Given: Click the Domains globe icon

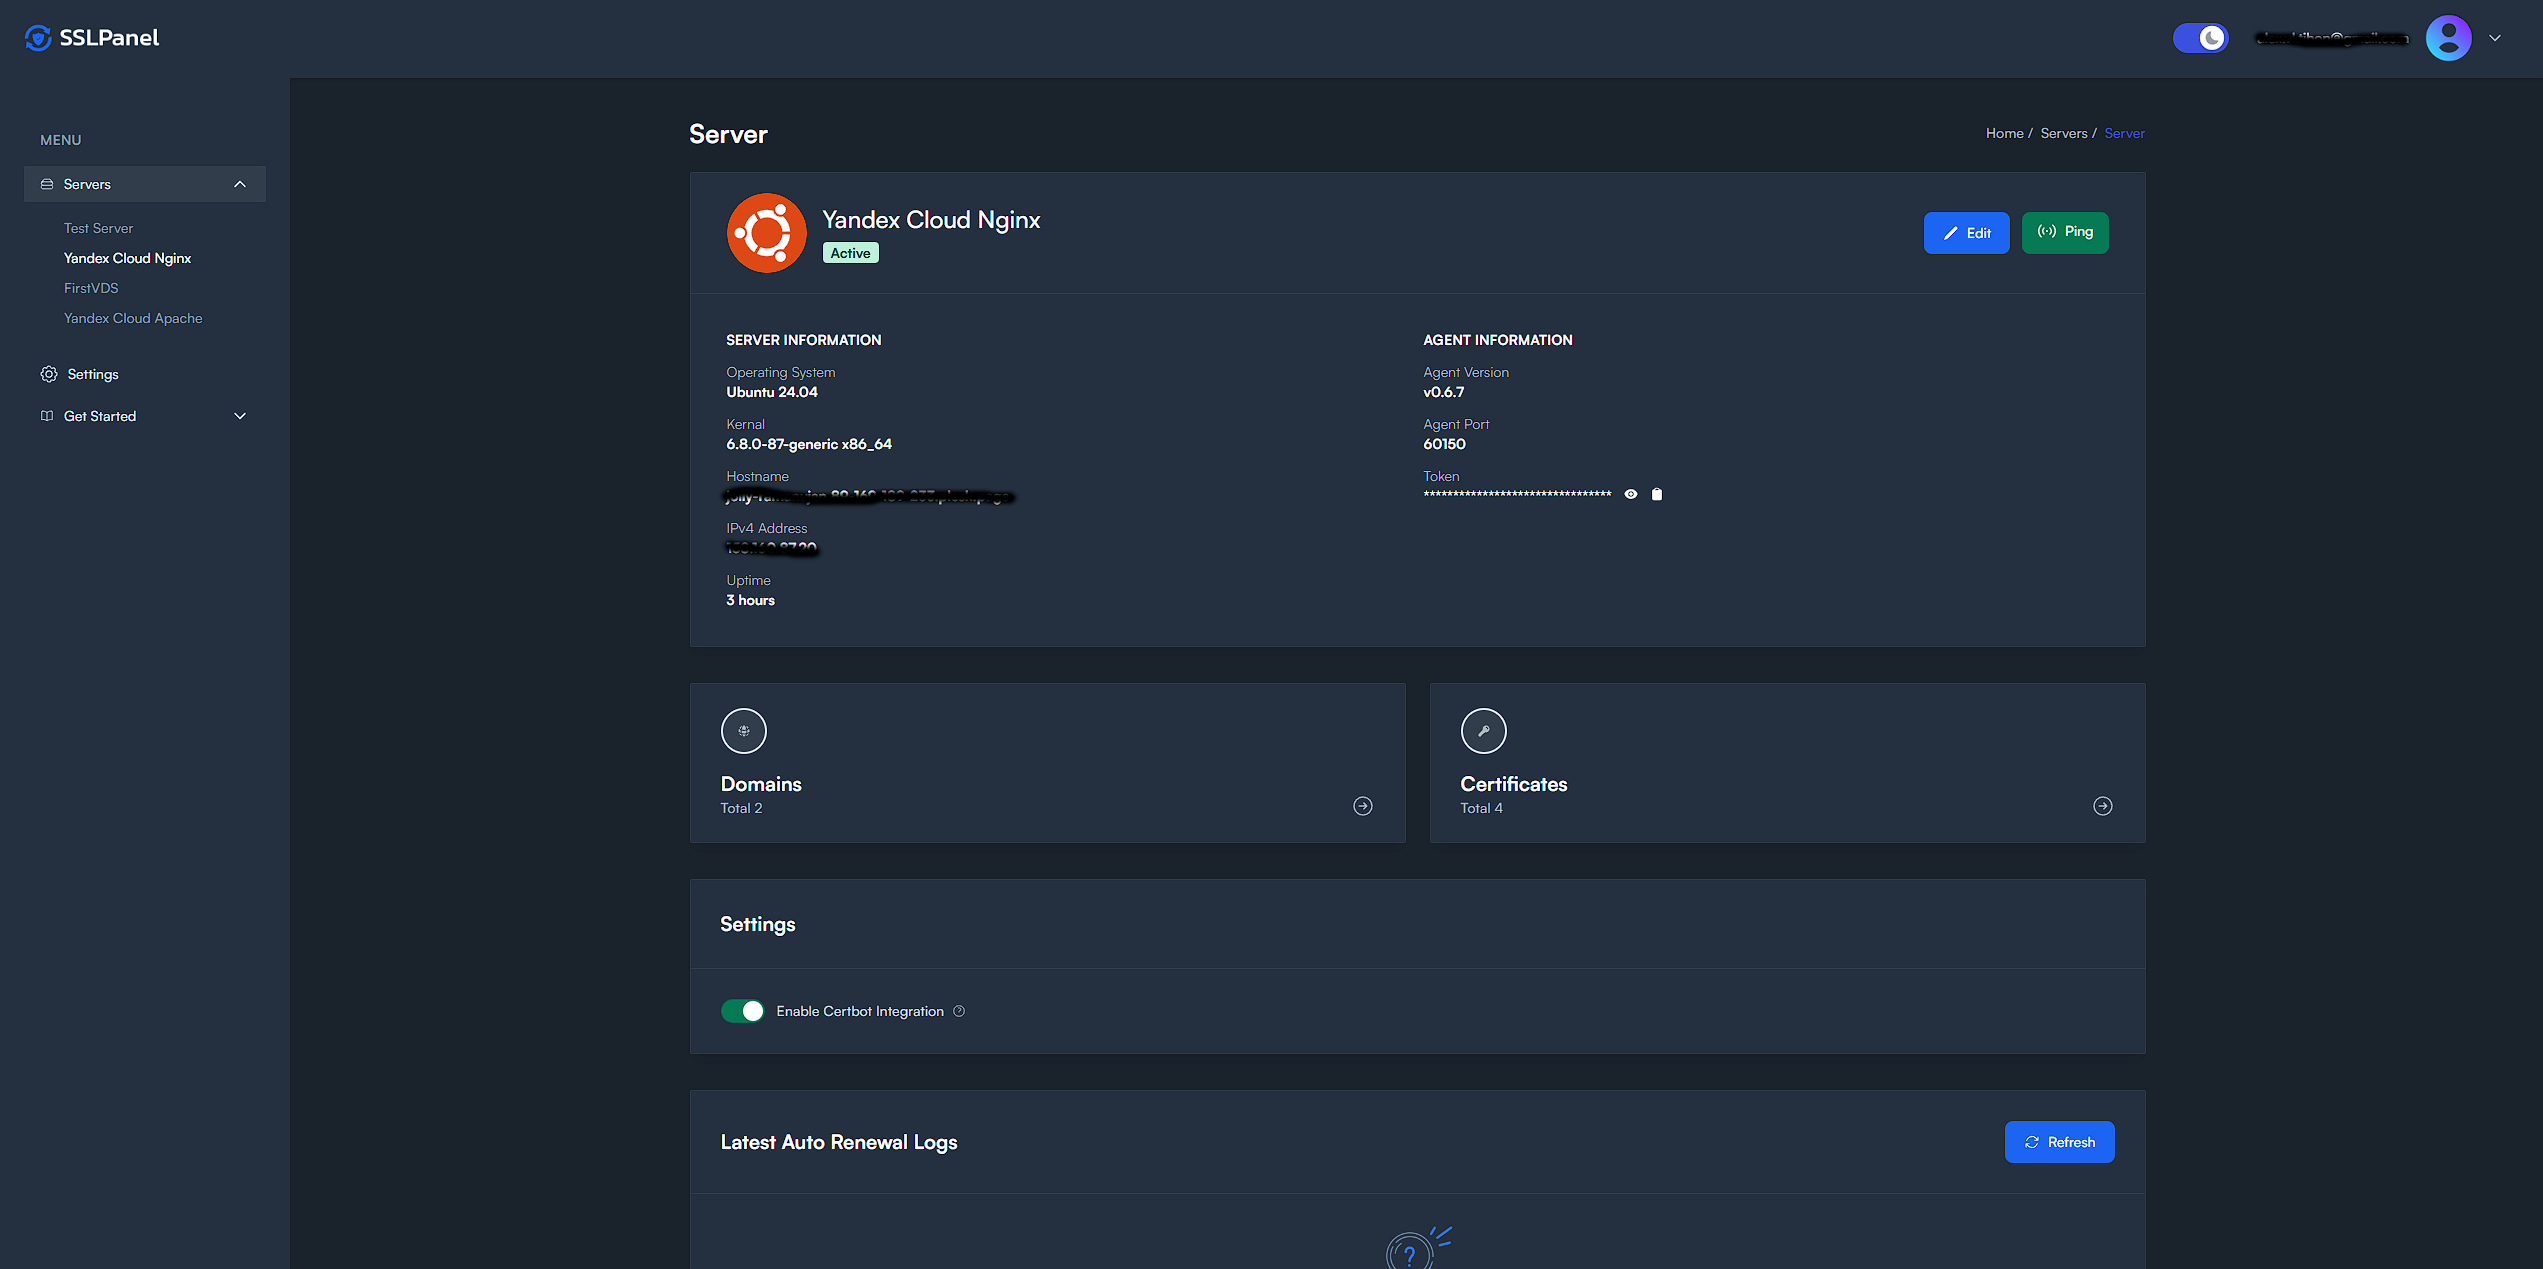Looking at the screenshot, I should tap(743, 731).
